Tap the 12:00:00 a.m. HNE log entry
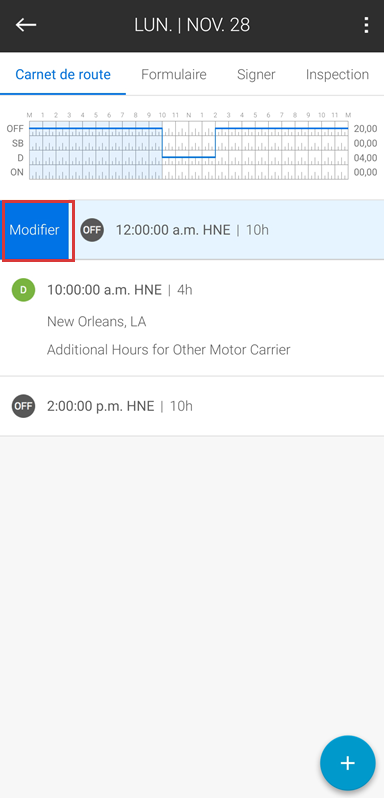The image size is (385, 798). click(x=230, y=230)
